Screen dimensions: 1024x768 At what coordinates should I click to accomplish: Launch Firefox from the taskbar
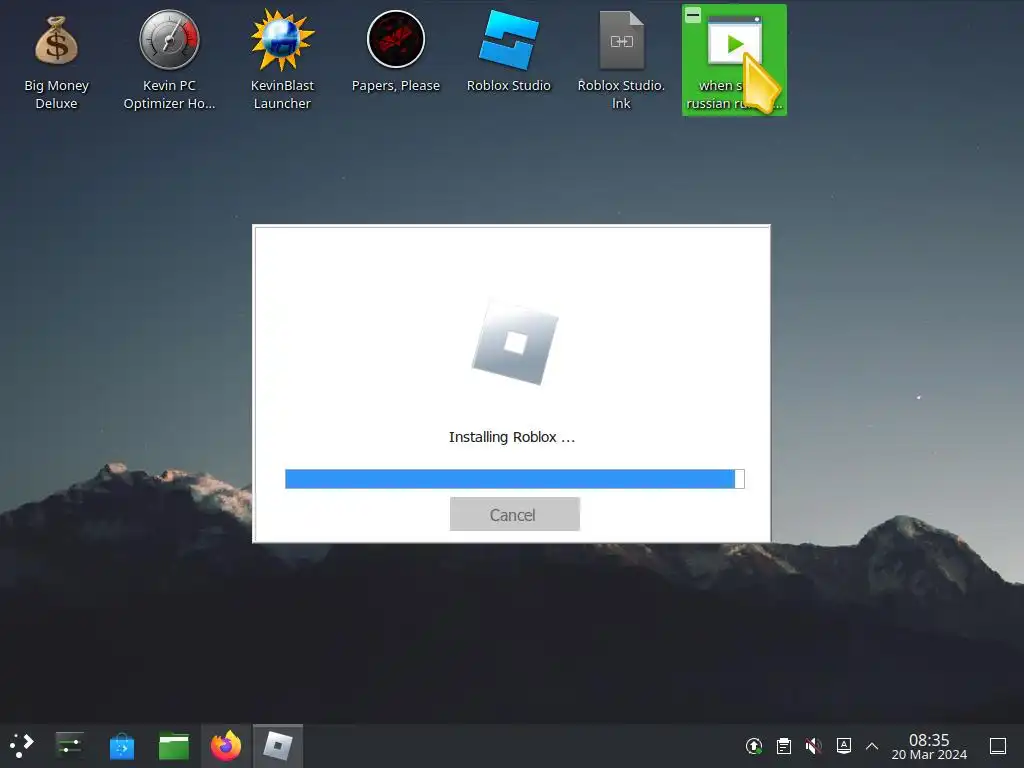pos(226,745)
